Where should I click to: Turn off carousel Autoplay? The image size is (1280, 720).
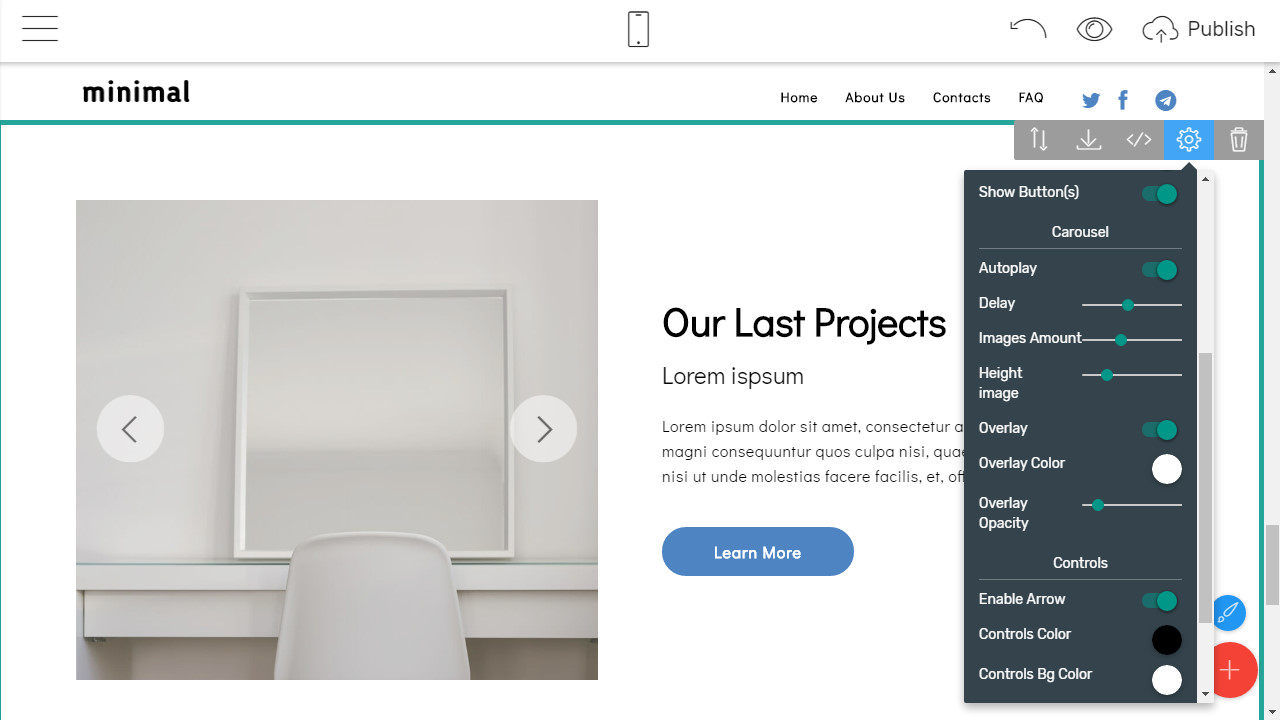tap(1160, 270)
